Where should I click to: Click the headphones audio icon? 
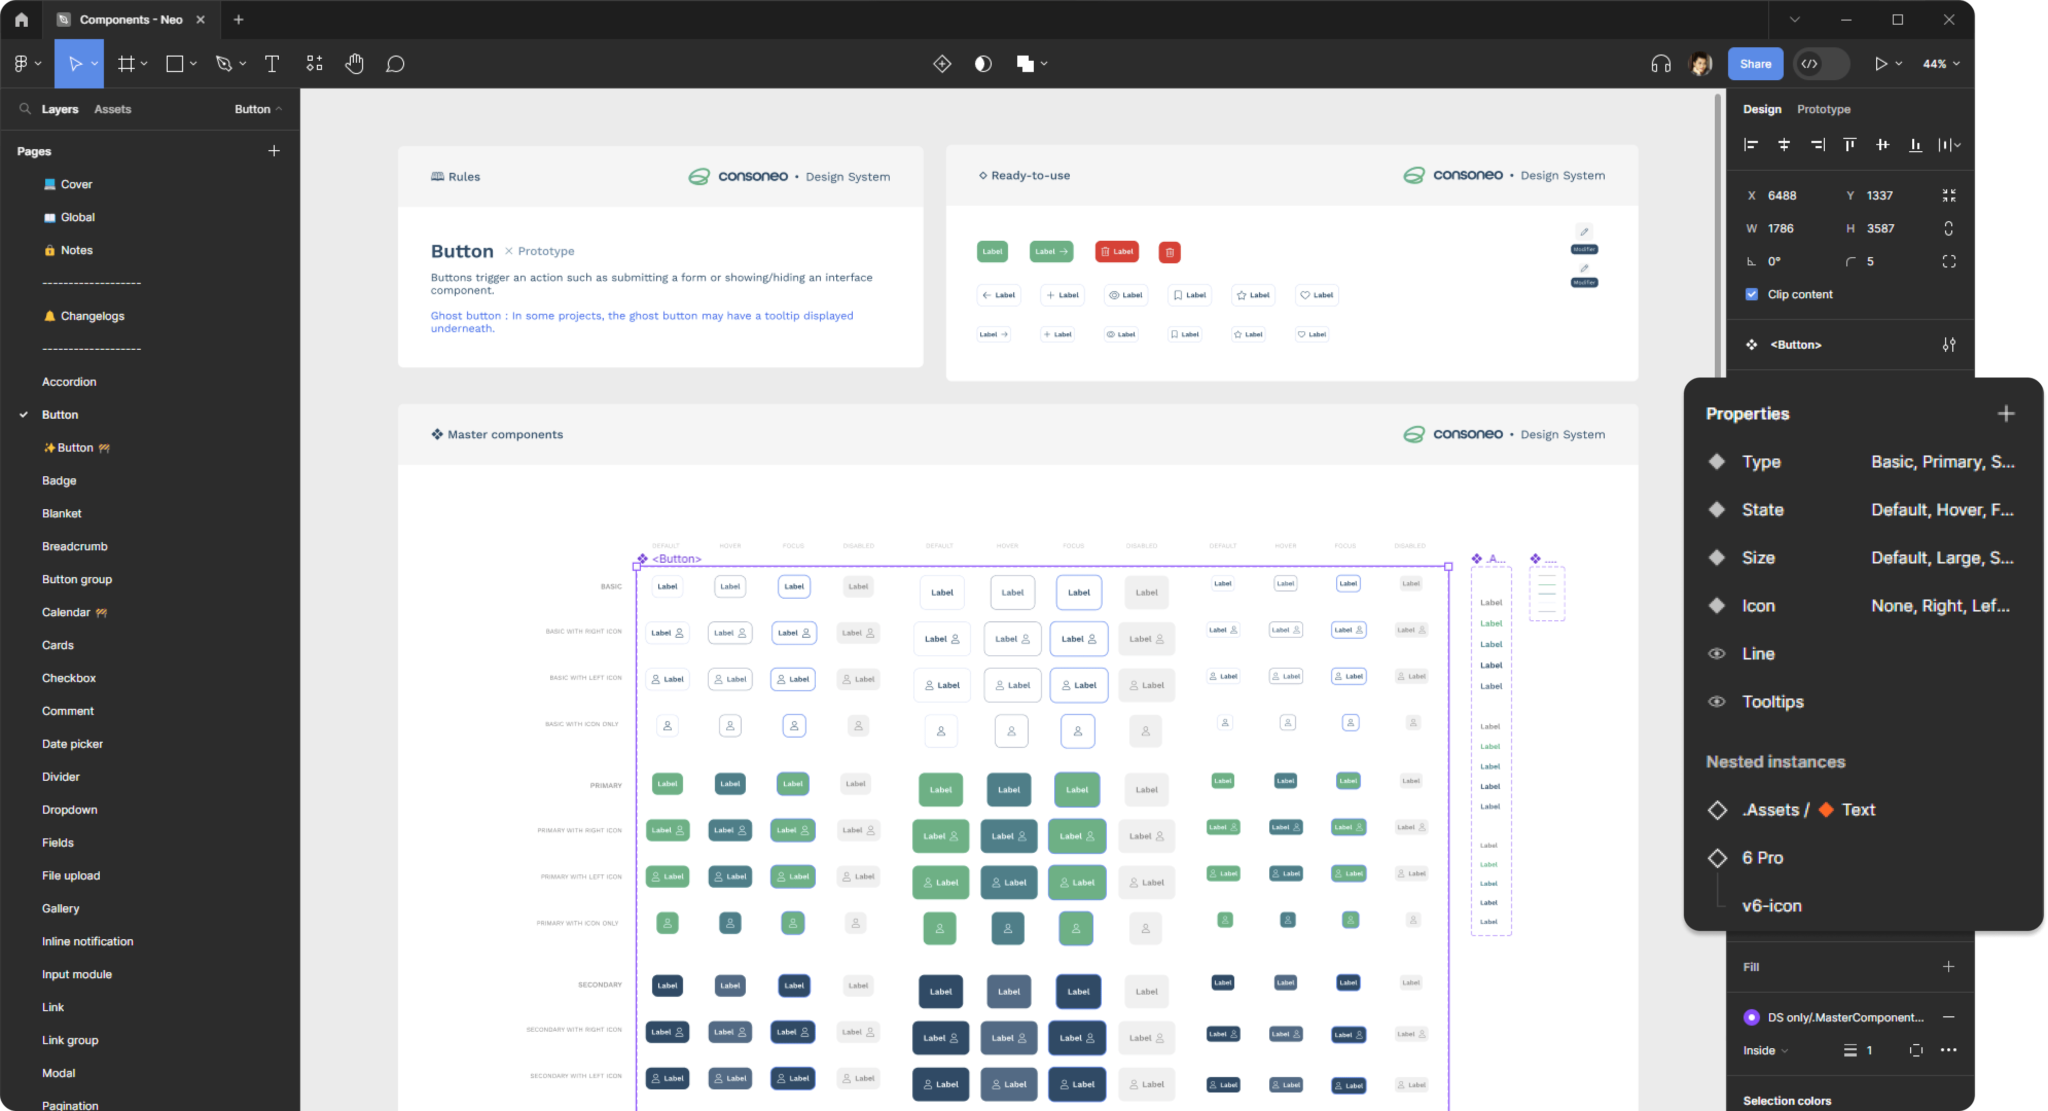[x=1660, y=63]
